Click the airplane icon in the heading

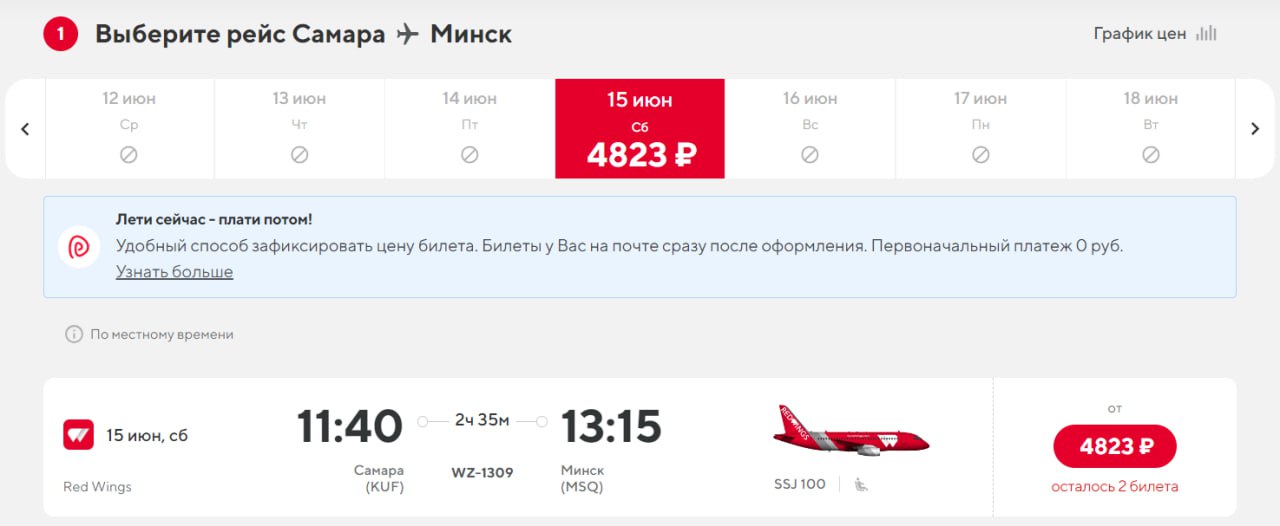(407, 34)
